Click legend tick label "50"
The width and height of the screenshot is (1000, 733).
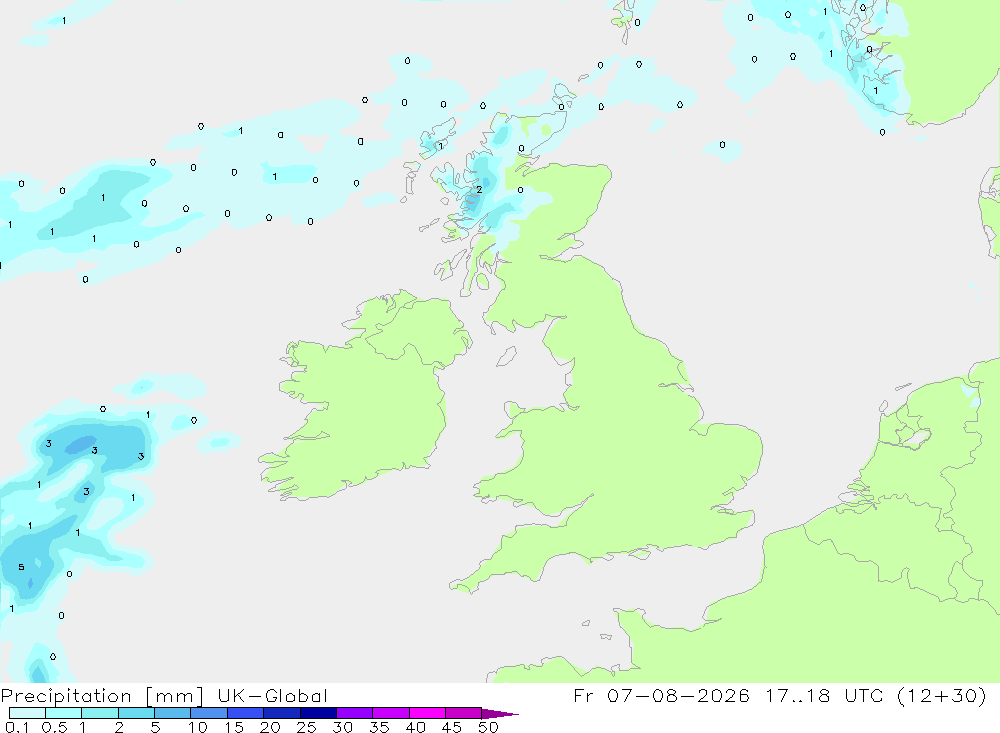[x=489, y=727]
